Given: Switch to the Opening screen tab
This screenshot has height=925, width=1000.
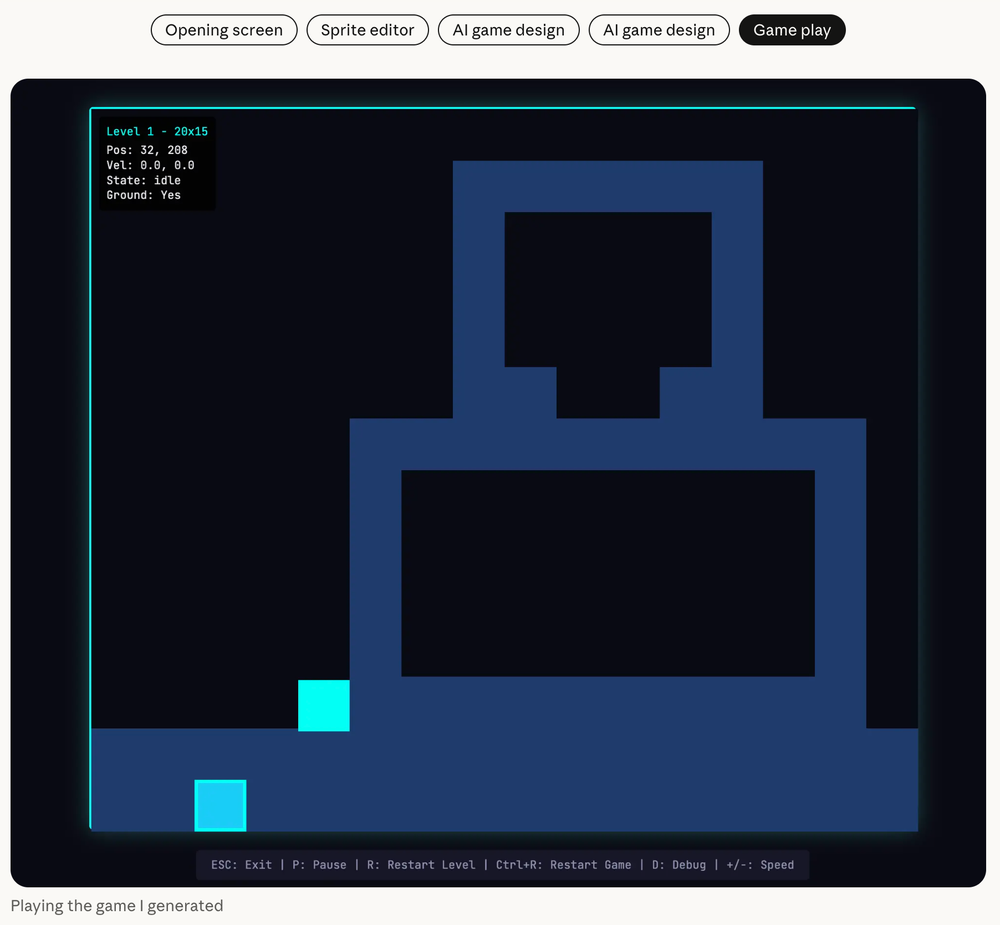Looking at the screenshot, I should pos(224,30).
